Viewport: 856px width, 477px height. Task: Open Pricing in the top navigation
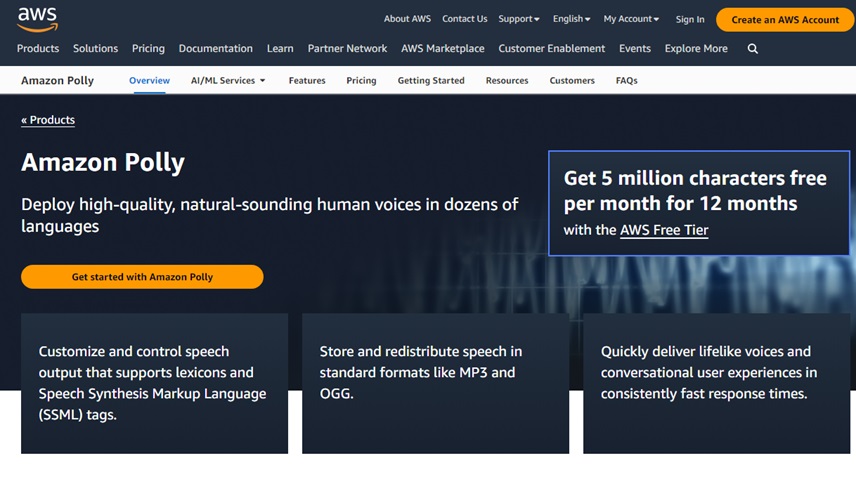pyautogui.click(x=148, y=49)
